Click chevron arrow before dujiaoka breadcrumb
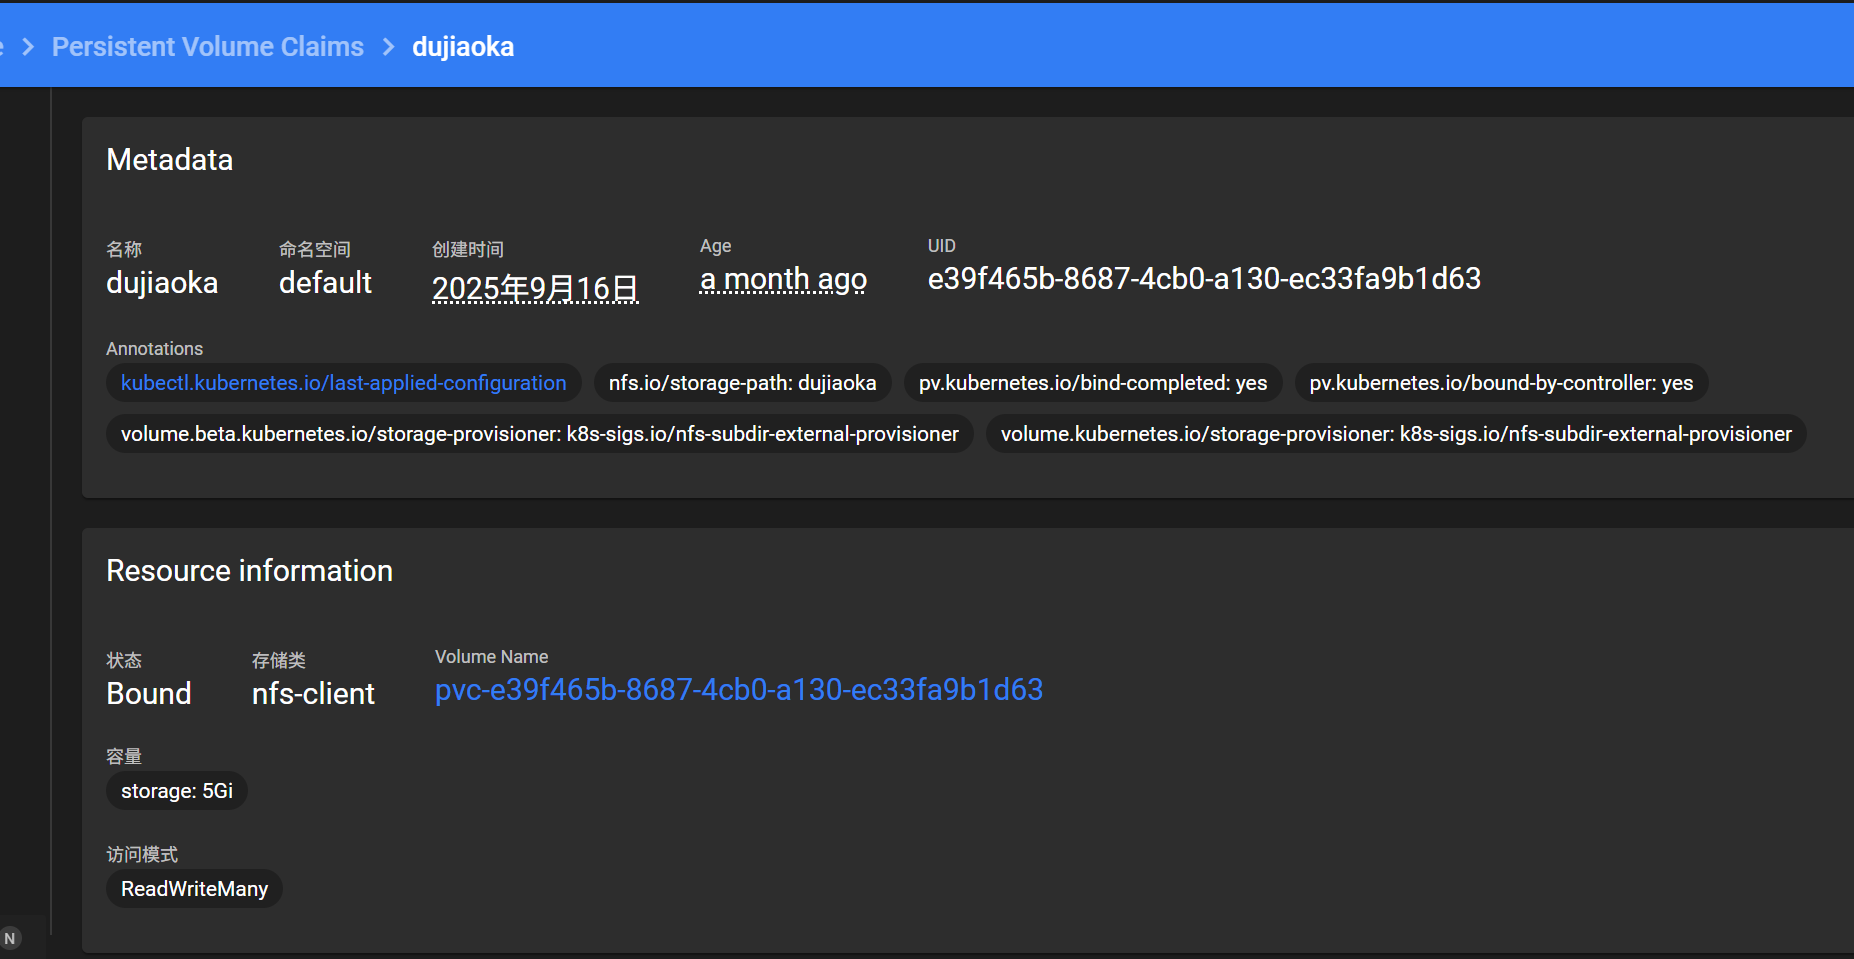Image resolution: width=1854 pixels, height=959 pixels. pos(389,47)
